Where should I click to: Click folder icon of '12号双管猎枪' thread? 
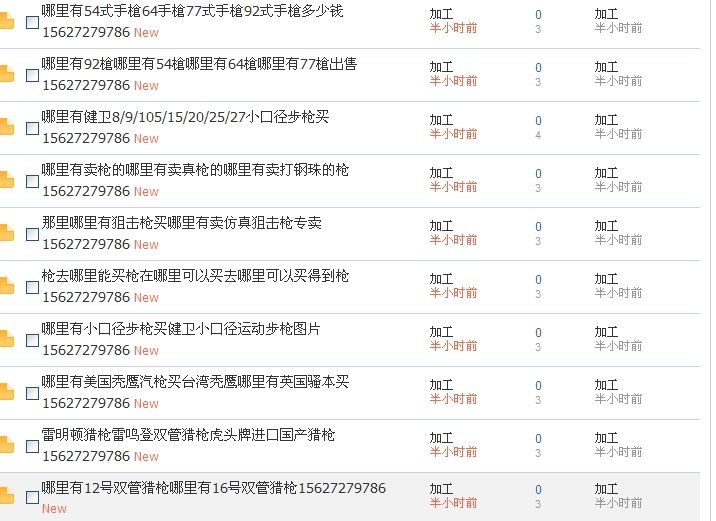6,496
